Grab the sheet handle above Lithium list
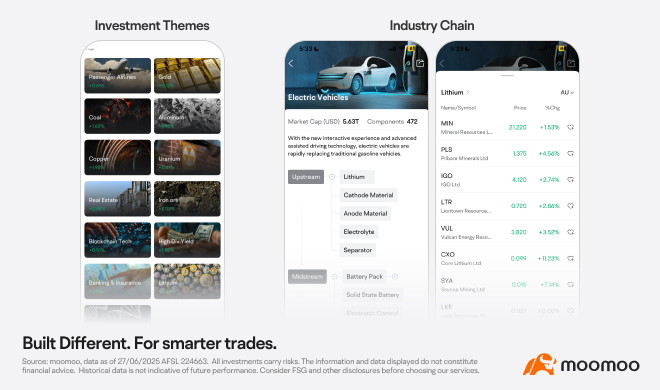Viewport: 660px width, 390px height. click(x=508, y=76)
